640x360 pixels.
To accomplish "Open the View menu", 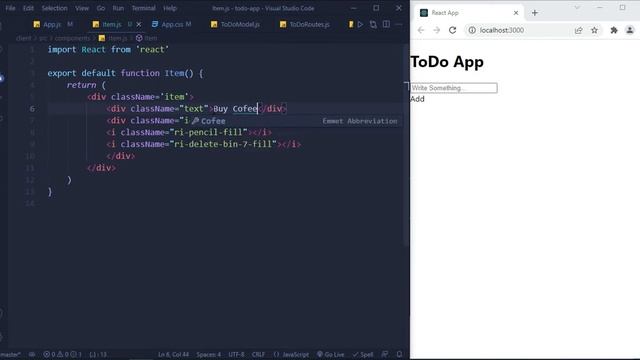I will coord(82,8).
